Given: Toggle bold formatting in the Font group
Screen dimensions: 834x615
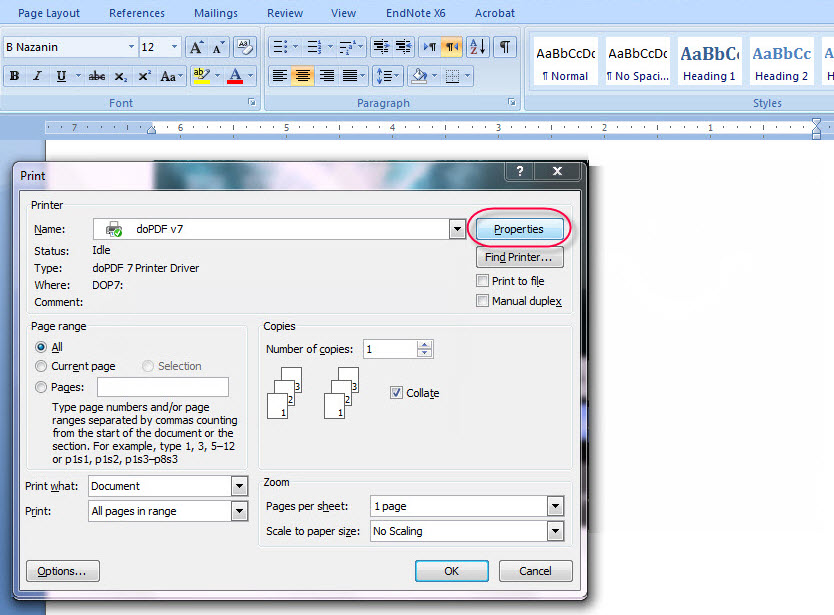Looking at the screenshot, I should (14, 76).
